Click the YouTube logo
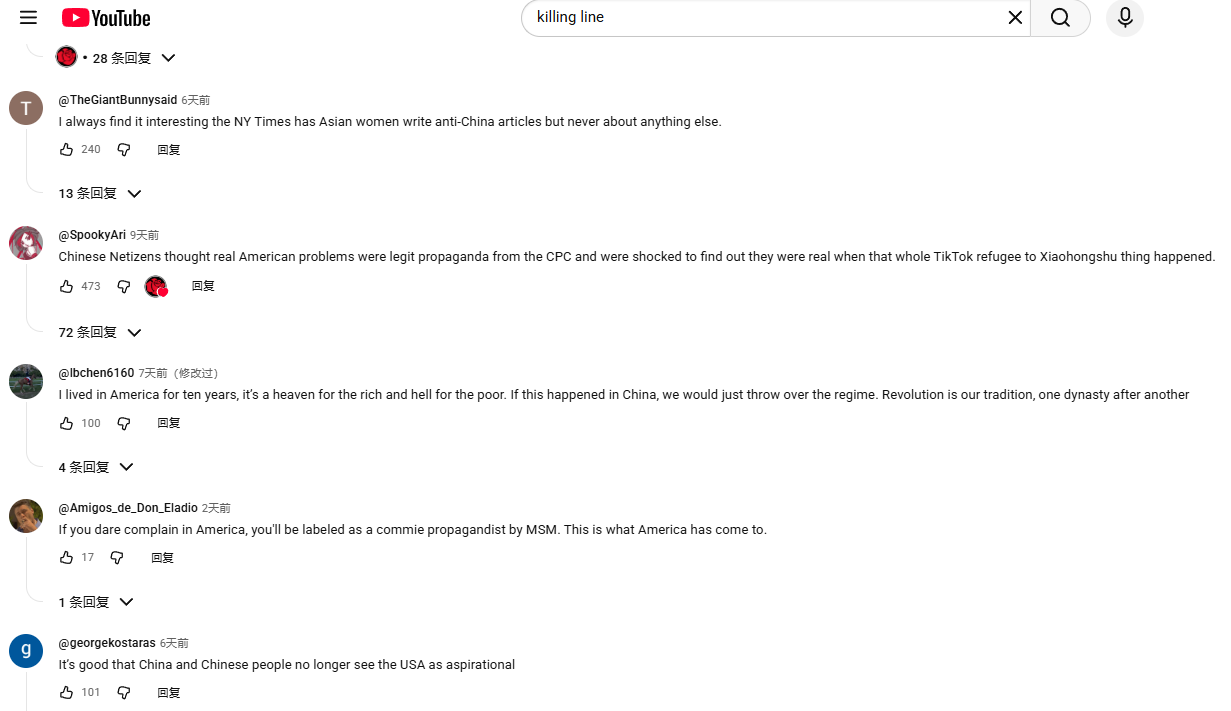 (106, 18)
